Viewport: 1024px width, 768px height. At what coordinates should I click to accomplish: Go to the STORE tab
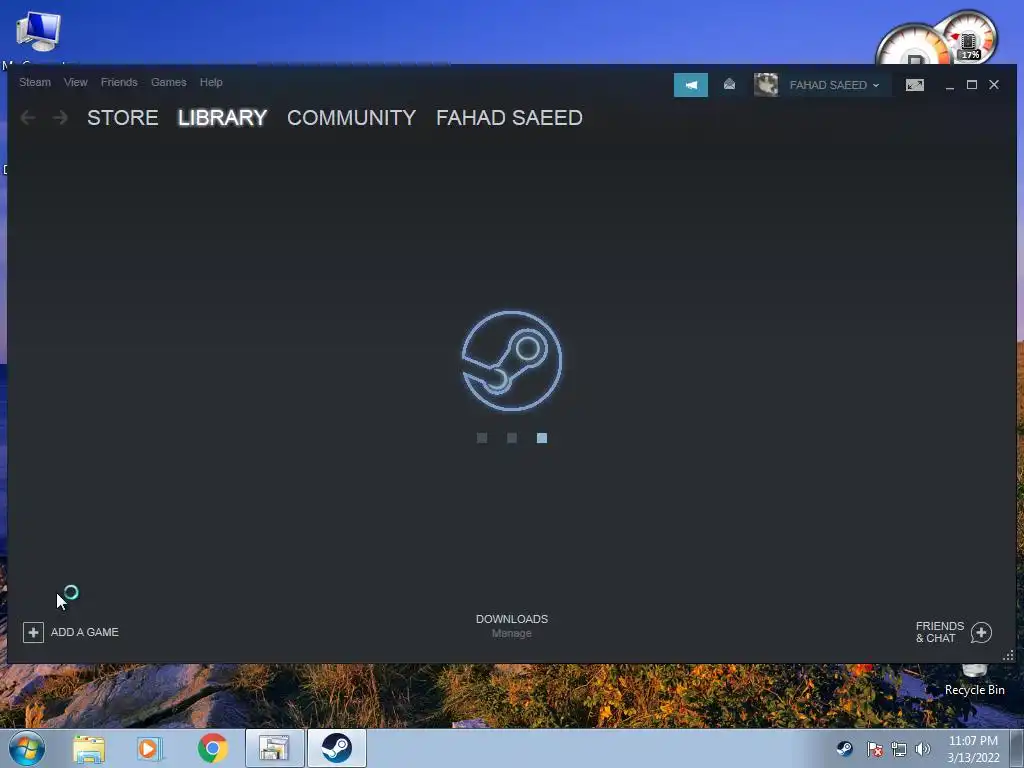123,118
